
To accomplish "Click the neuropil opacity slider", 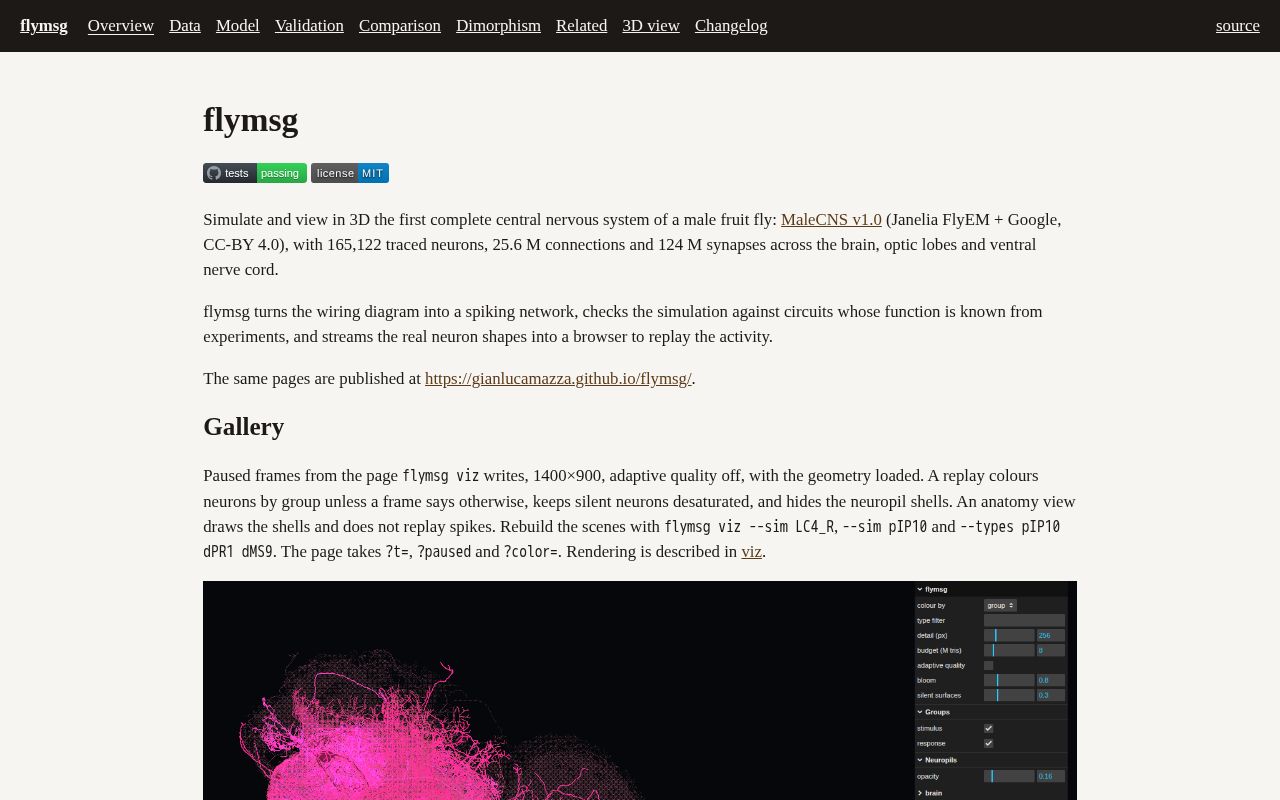I will click(1009, 776).
